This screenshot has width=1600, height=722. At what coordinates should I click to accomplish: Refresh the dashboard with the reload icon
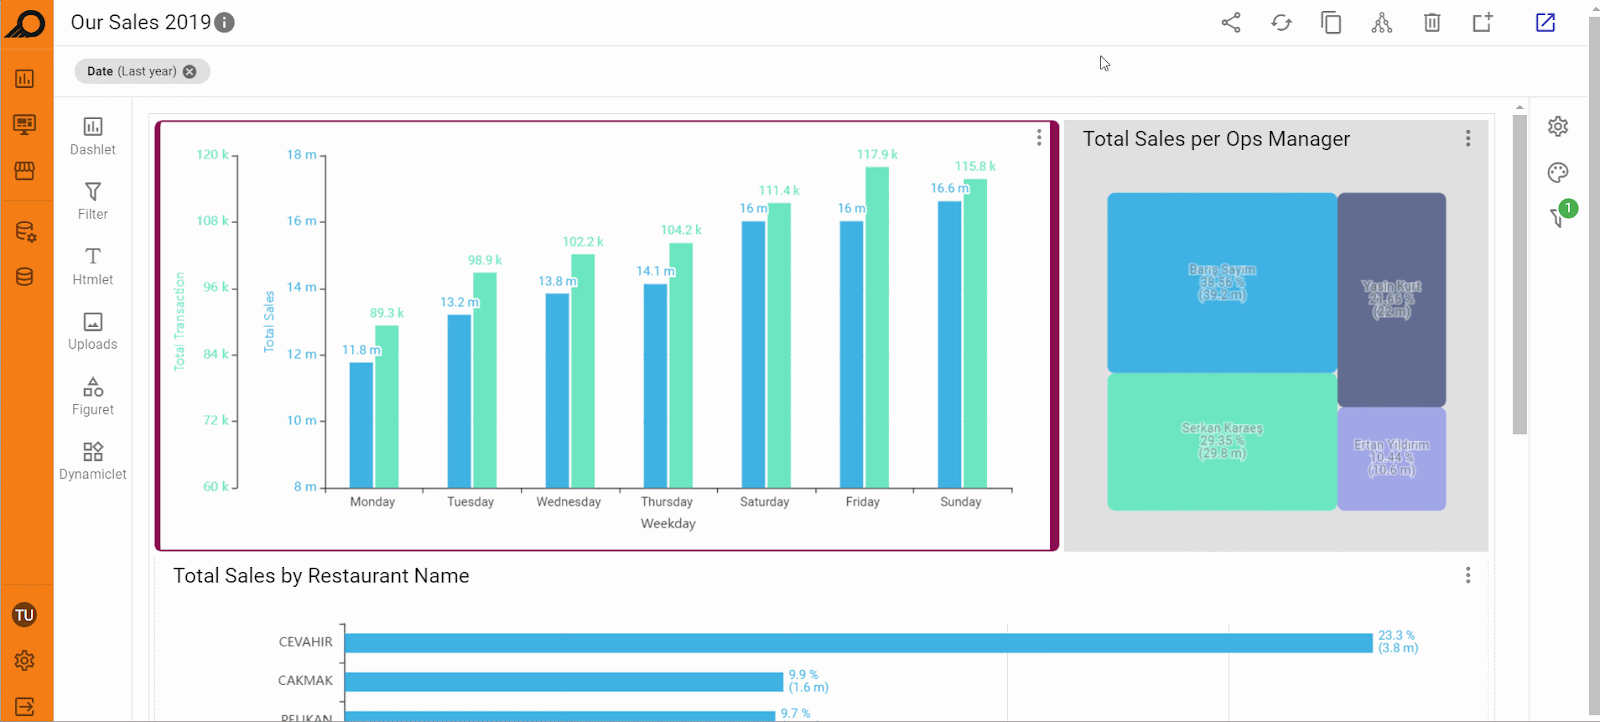pyautogui.click(x=1281, y=22)
